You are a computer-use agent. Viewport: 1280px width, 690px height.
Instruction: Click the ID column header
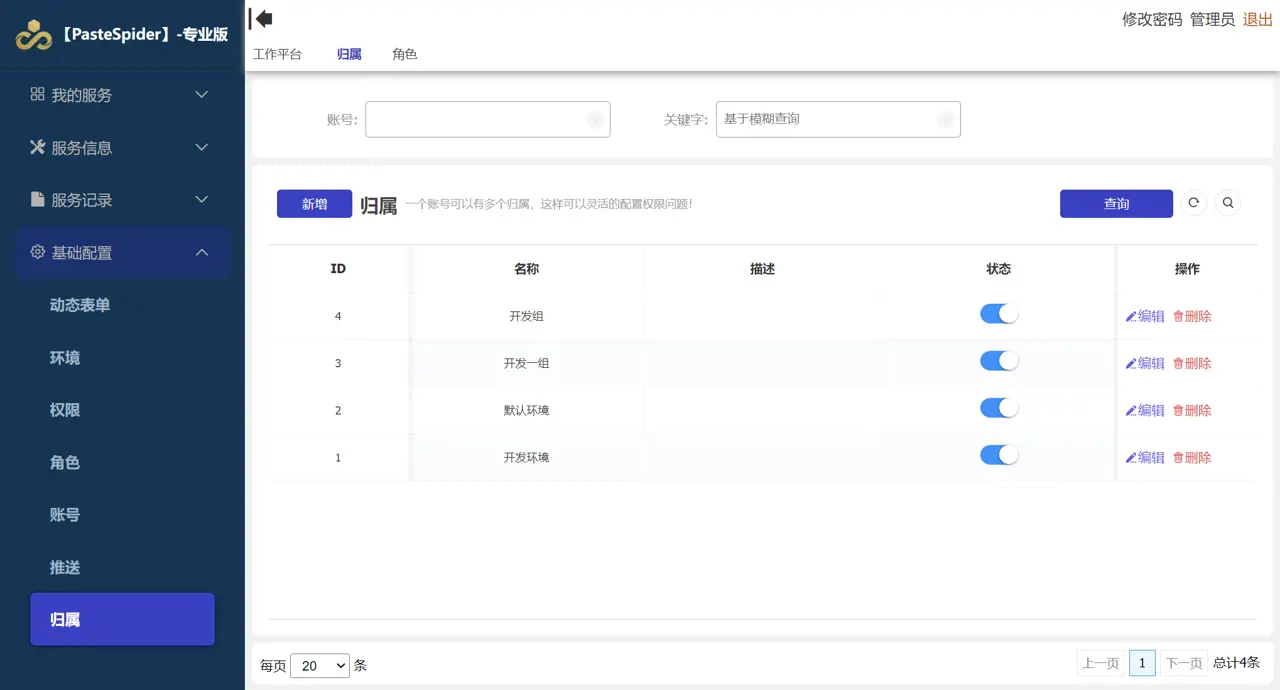(x=338, y=269)
